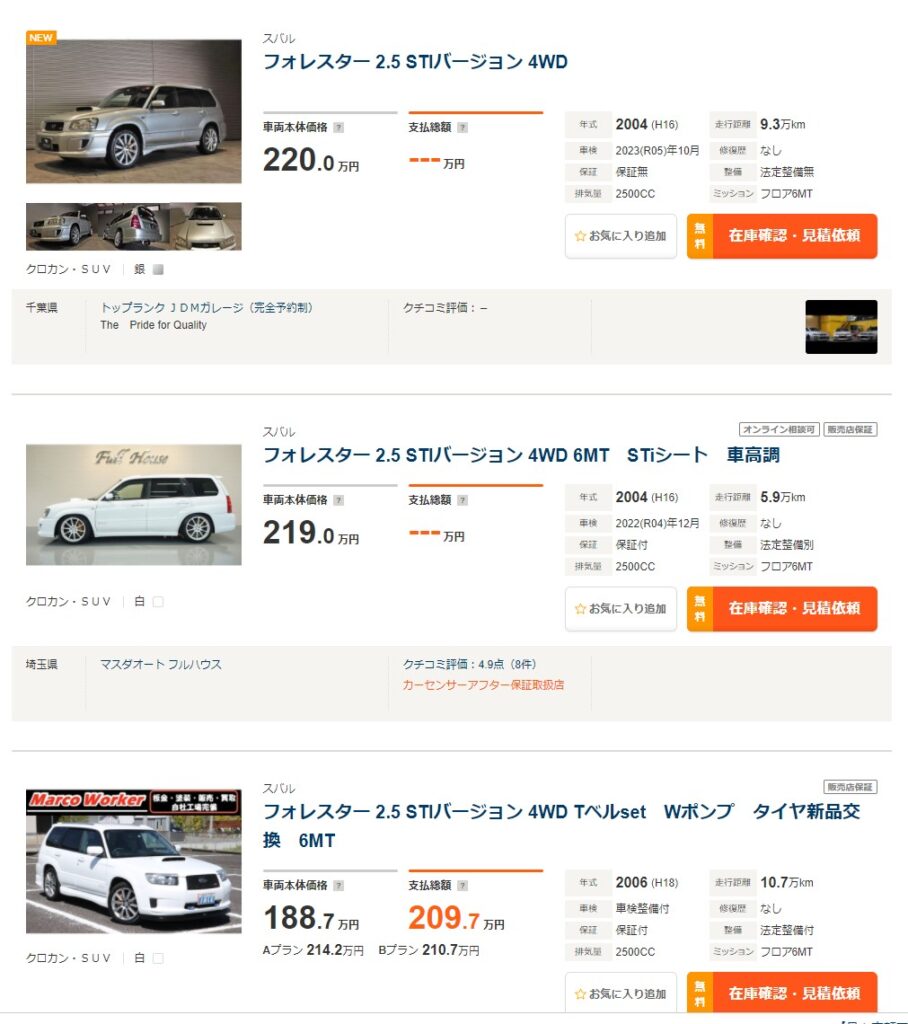Add the third Forester to favorites
The image size is (908, 1024).
620,993
